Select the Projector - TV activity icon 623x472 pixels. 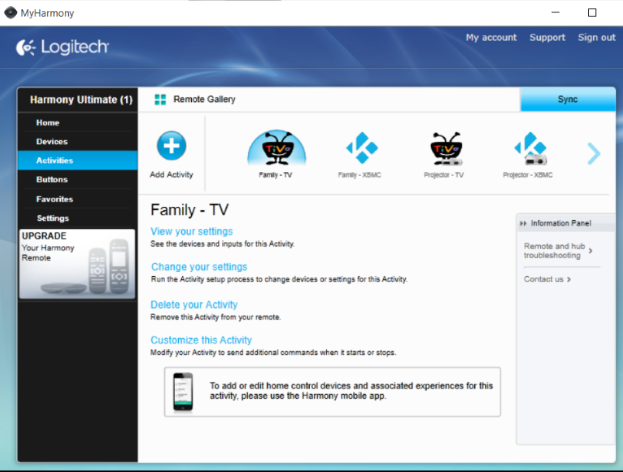coord(446,149)
